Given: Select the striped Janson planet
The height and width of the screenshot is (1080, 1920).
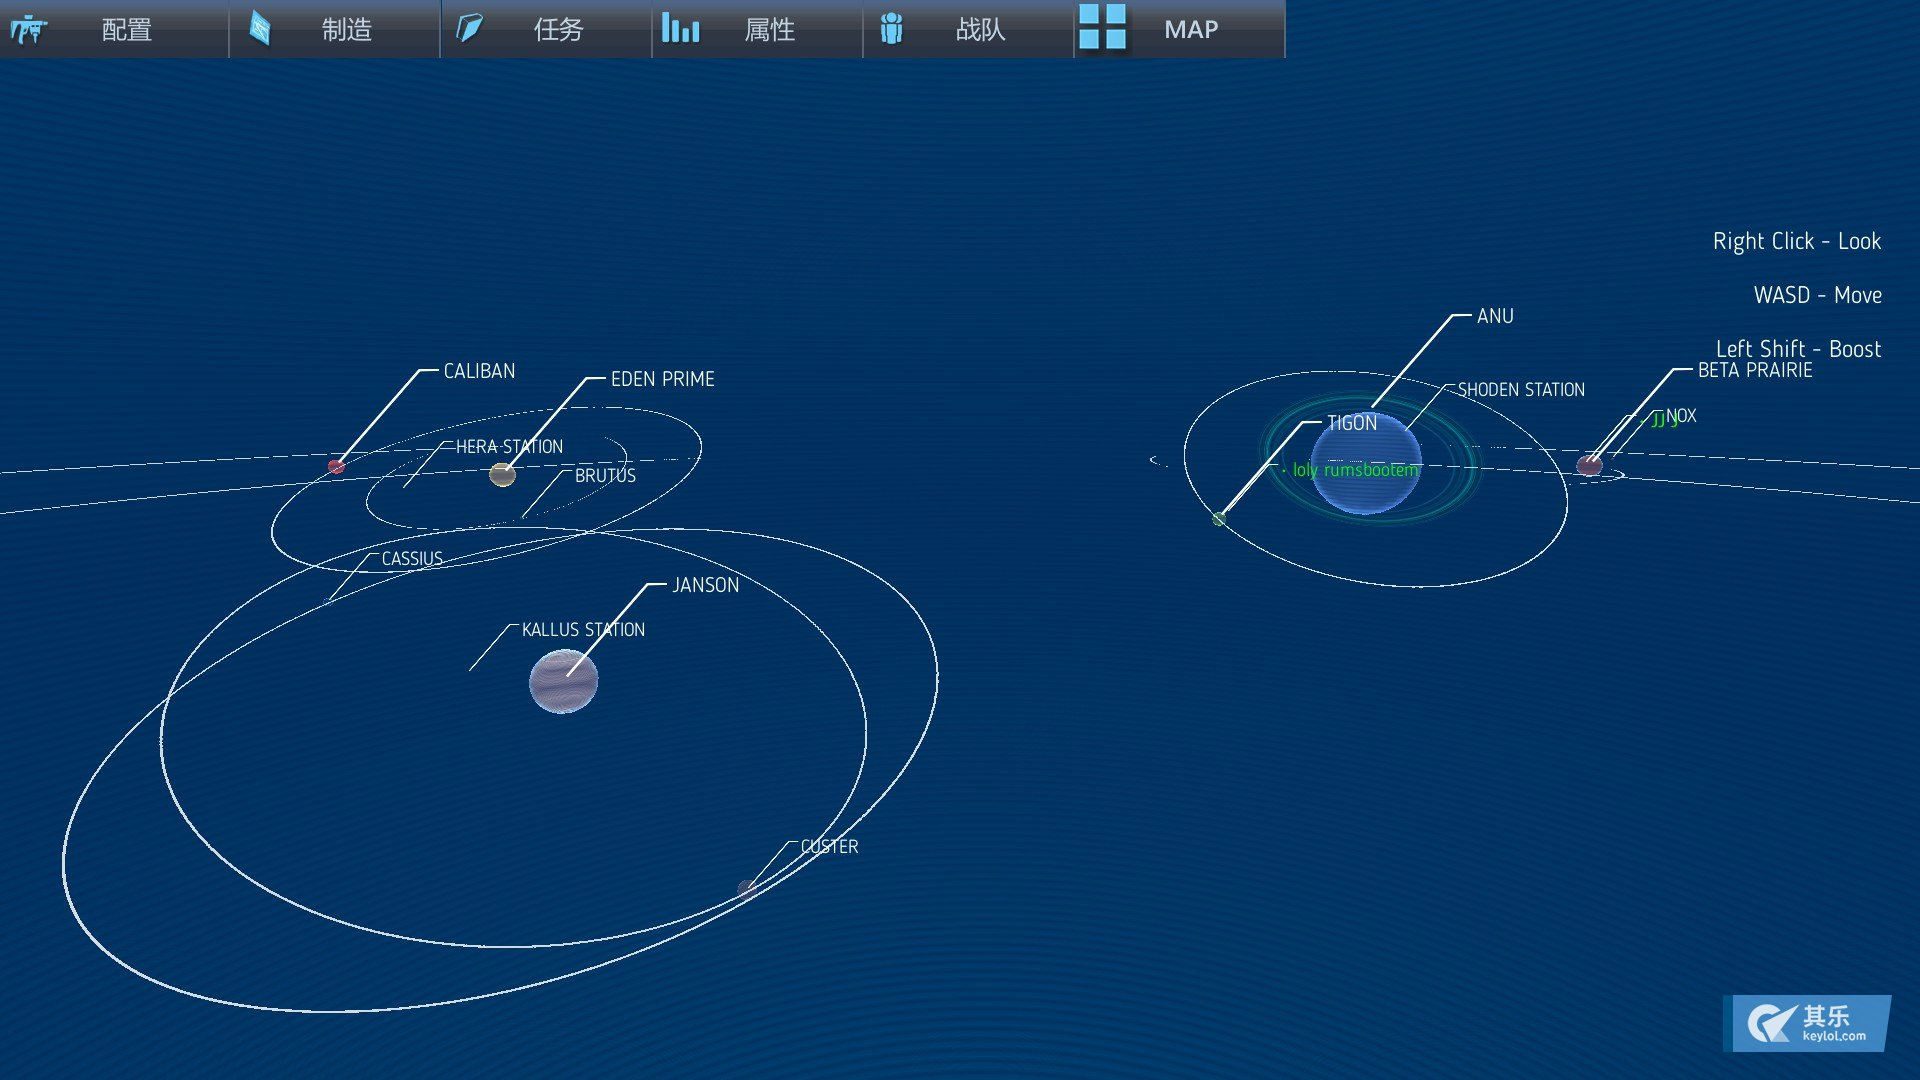Looking at the screenshot, I should (563, 682).
